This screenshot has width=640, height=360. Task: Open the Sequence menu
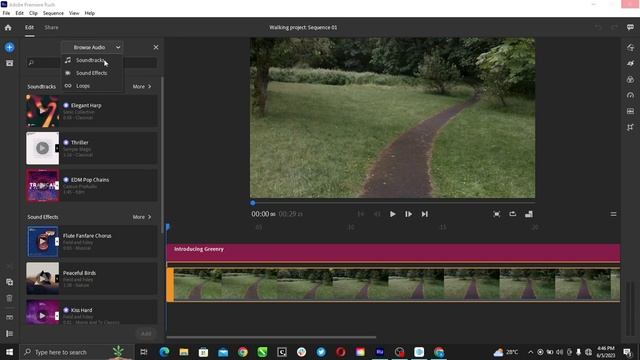tap(53, 13)
